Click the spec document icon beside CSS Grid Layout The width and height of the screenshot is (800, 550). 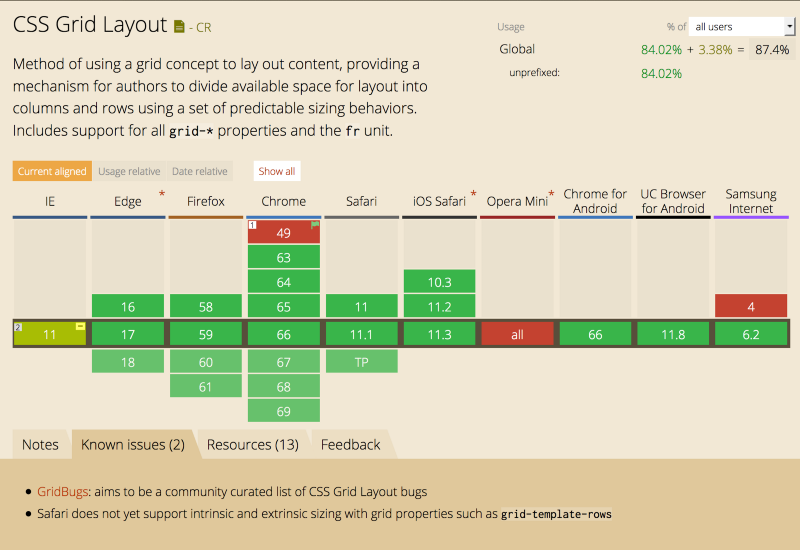(179, 27)
